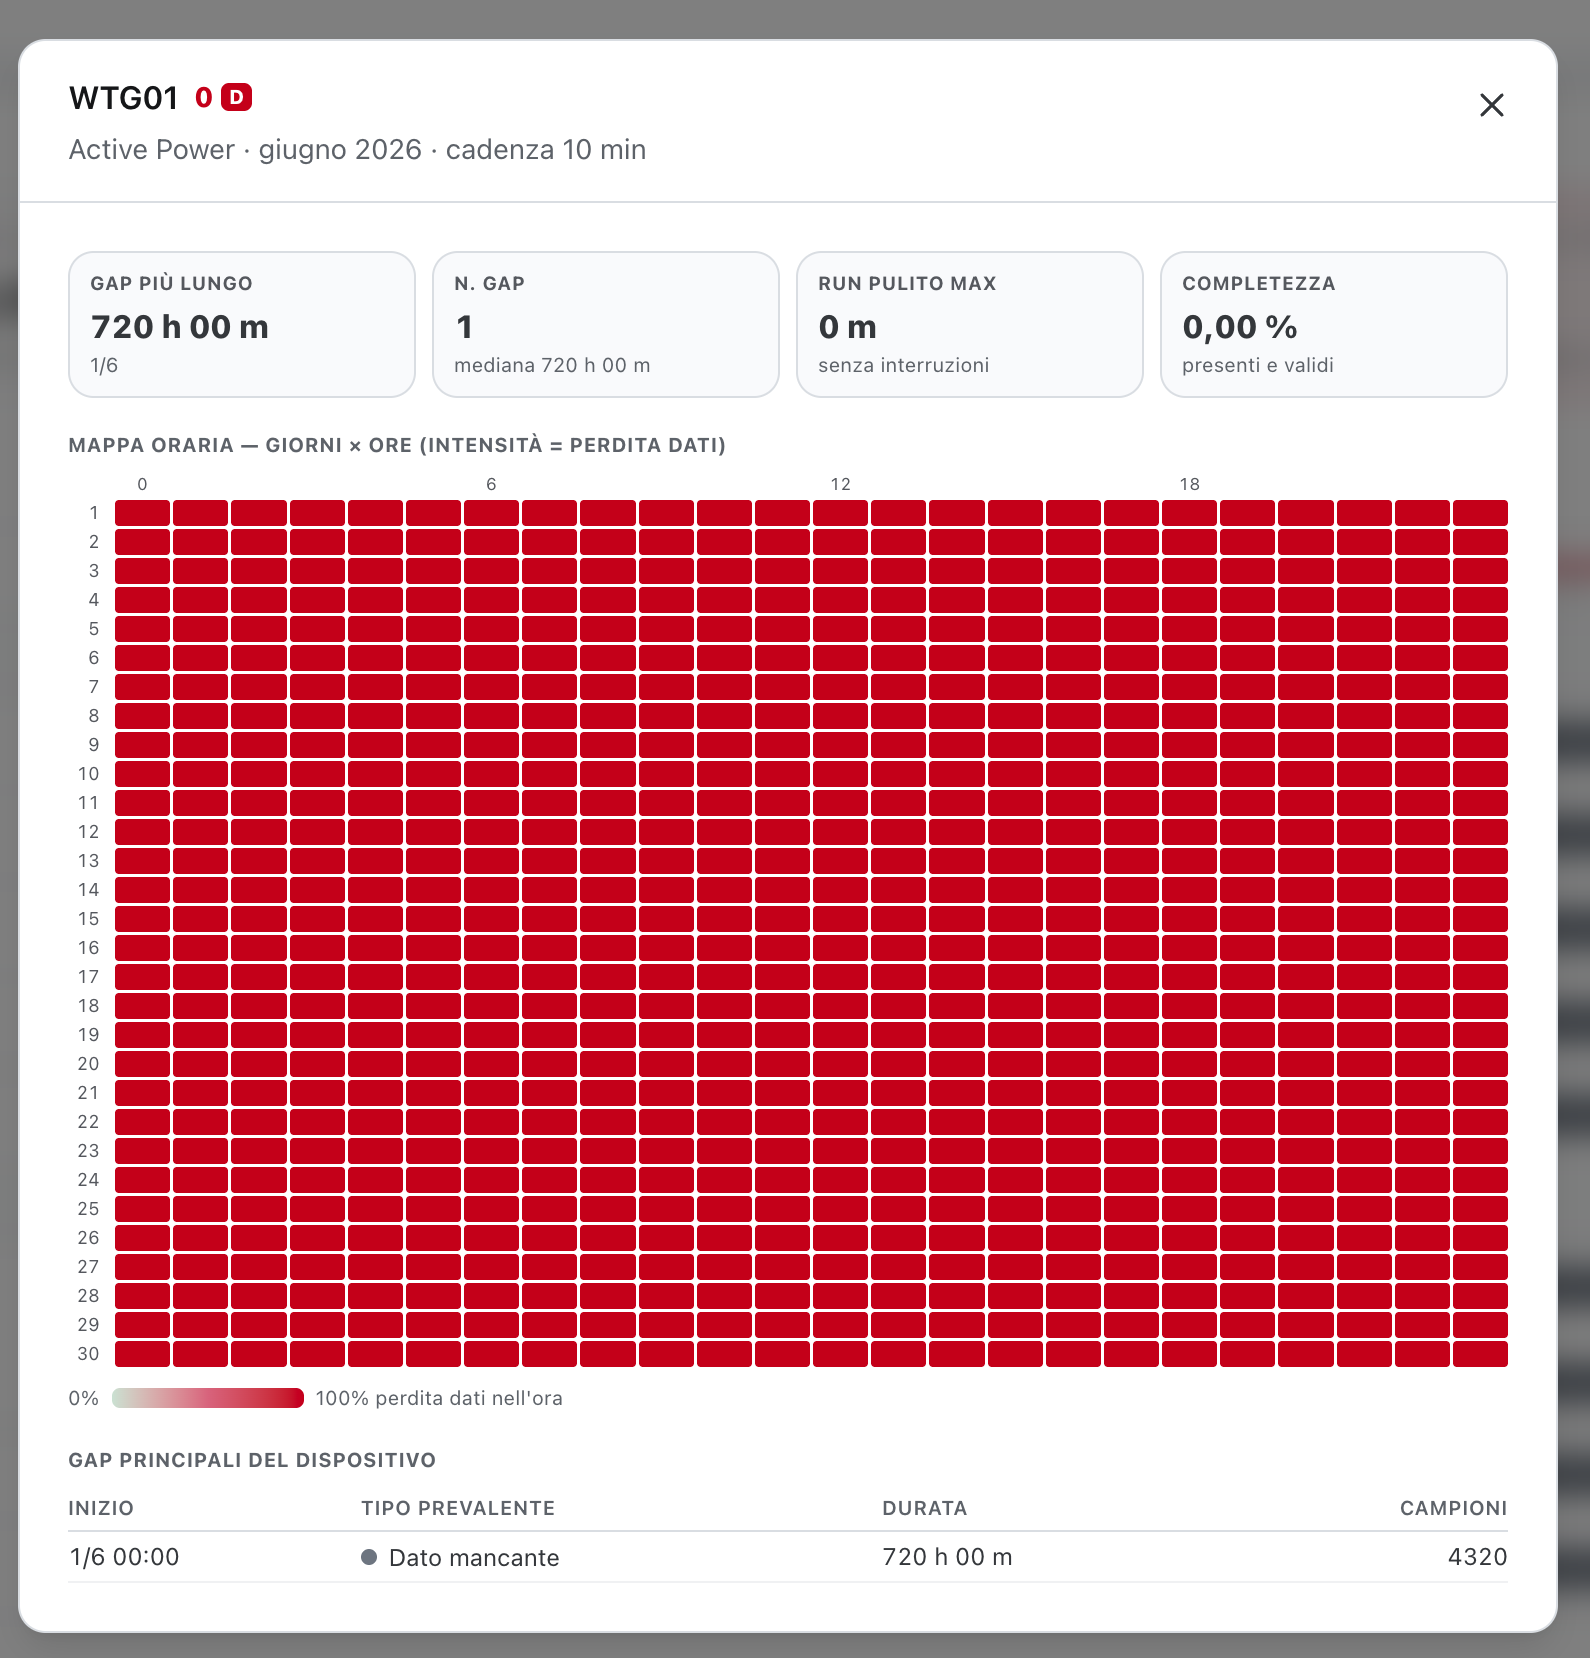Click the '4320' samples value
The height and width of the screenshot is (1658, 1590).
1477,1557
